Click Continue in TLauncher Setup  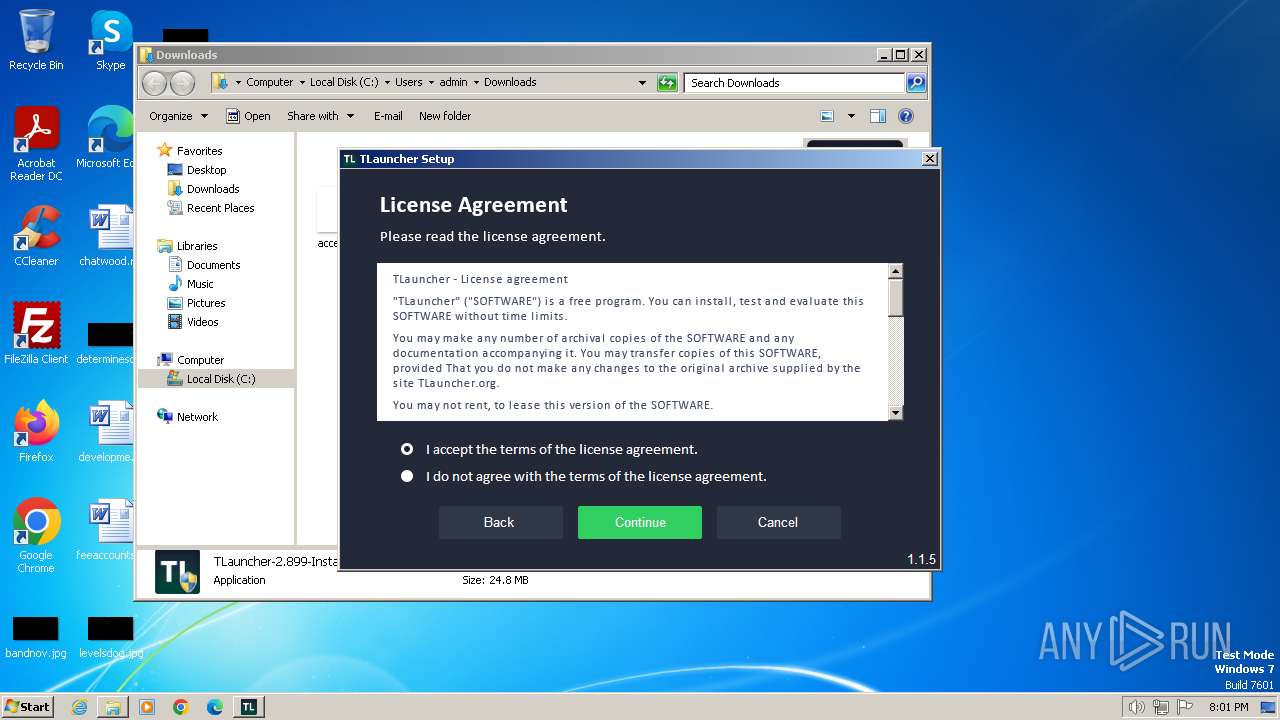(640, 522)
